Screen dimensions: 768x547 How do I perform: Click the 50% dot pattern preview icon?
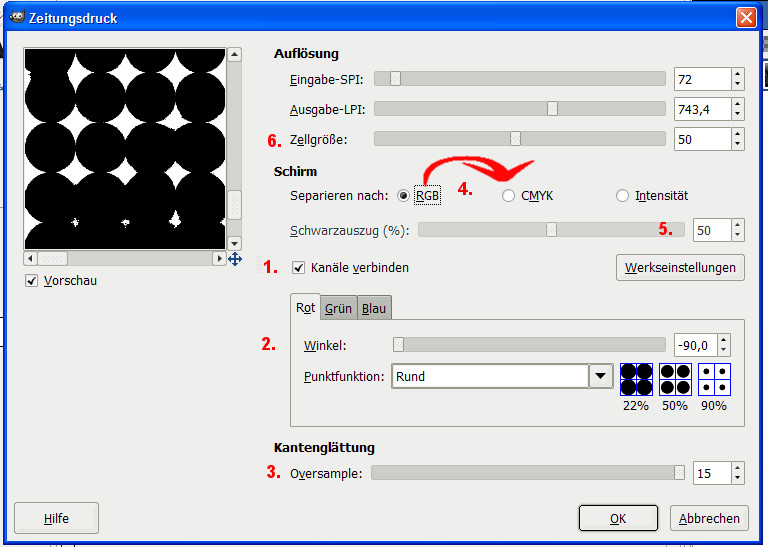click(675, 379)
